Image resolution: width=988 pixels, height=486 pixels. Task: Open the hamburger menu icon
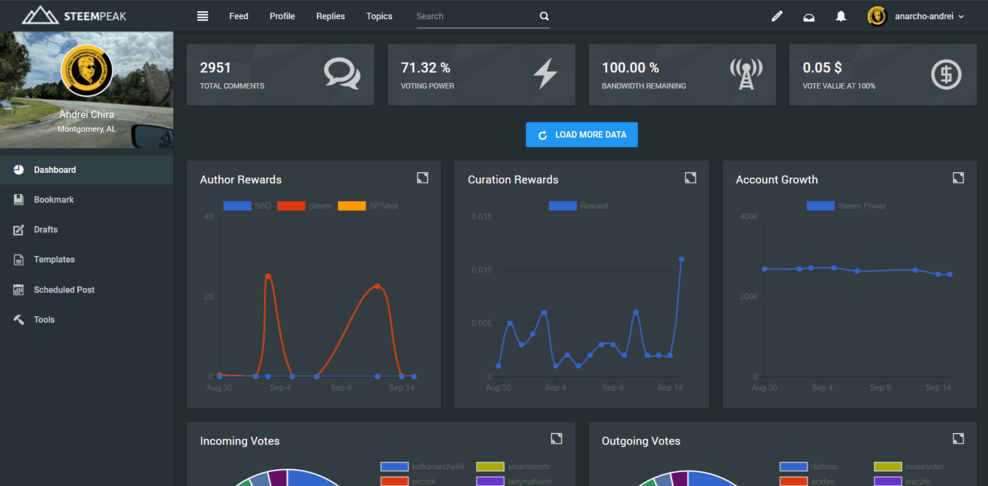[x=202, y=16]
